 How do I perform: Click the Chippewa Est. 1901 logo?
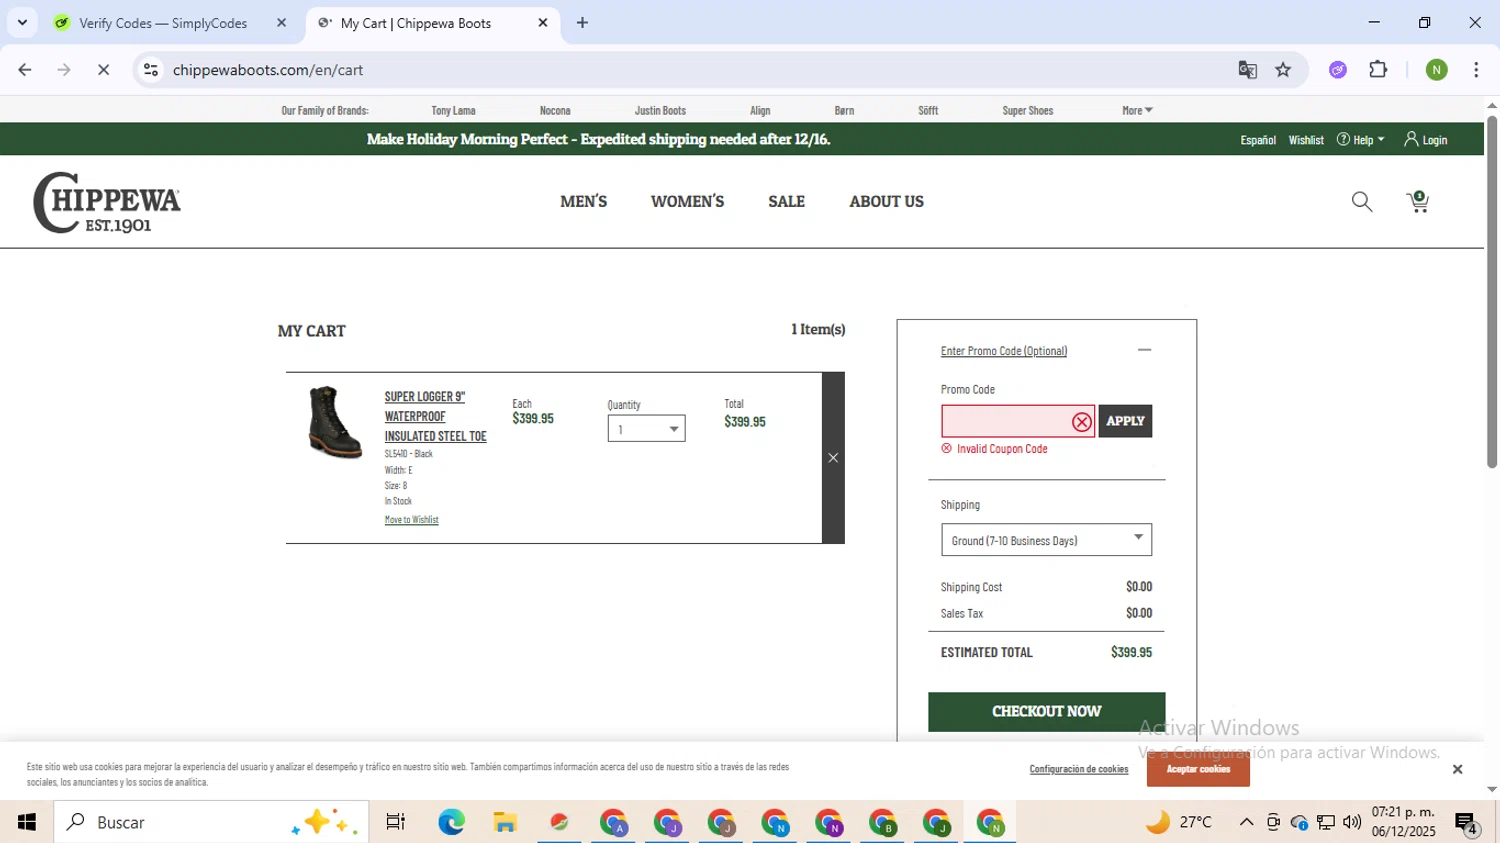click(107, 203)
